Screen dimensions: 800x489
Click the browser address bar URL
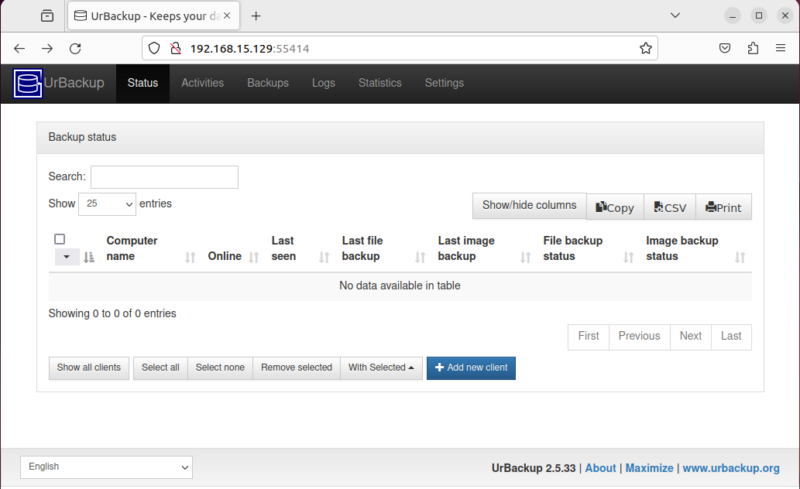249,48
